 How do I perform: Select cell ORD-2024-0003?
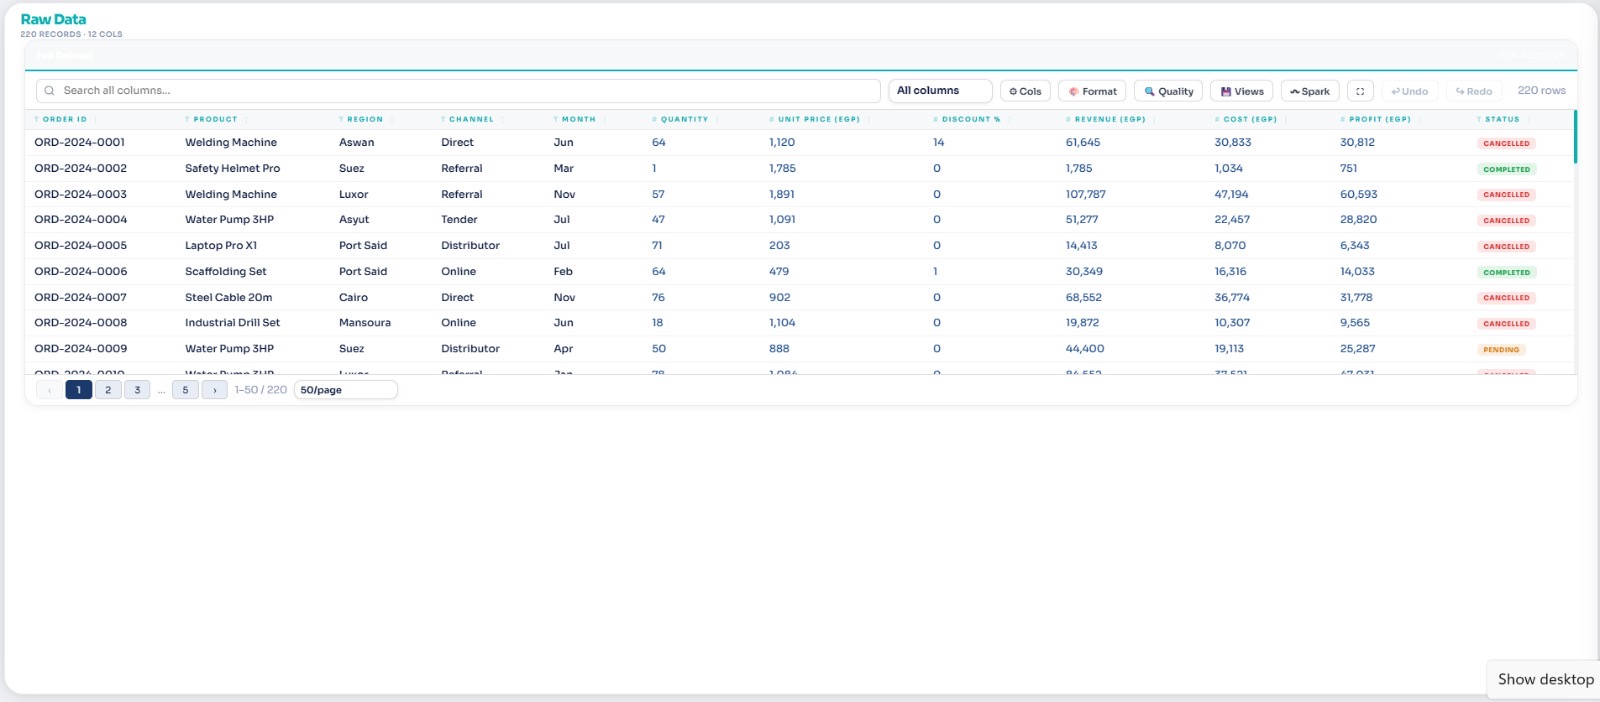[80, 195]
